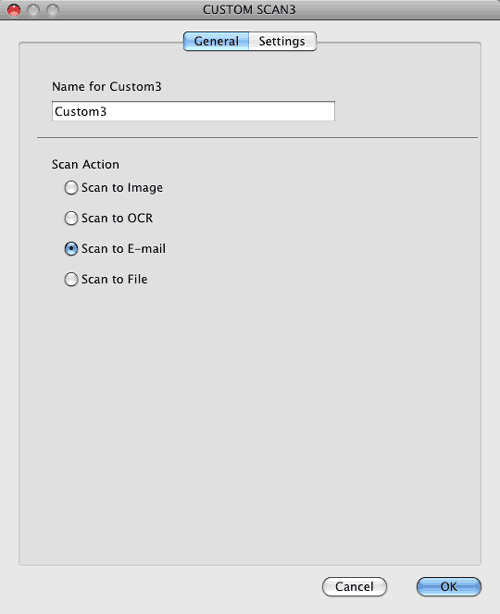Click the separator line below the name field

[x=257, y=137]
